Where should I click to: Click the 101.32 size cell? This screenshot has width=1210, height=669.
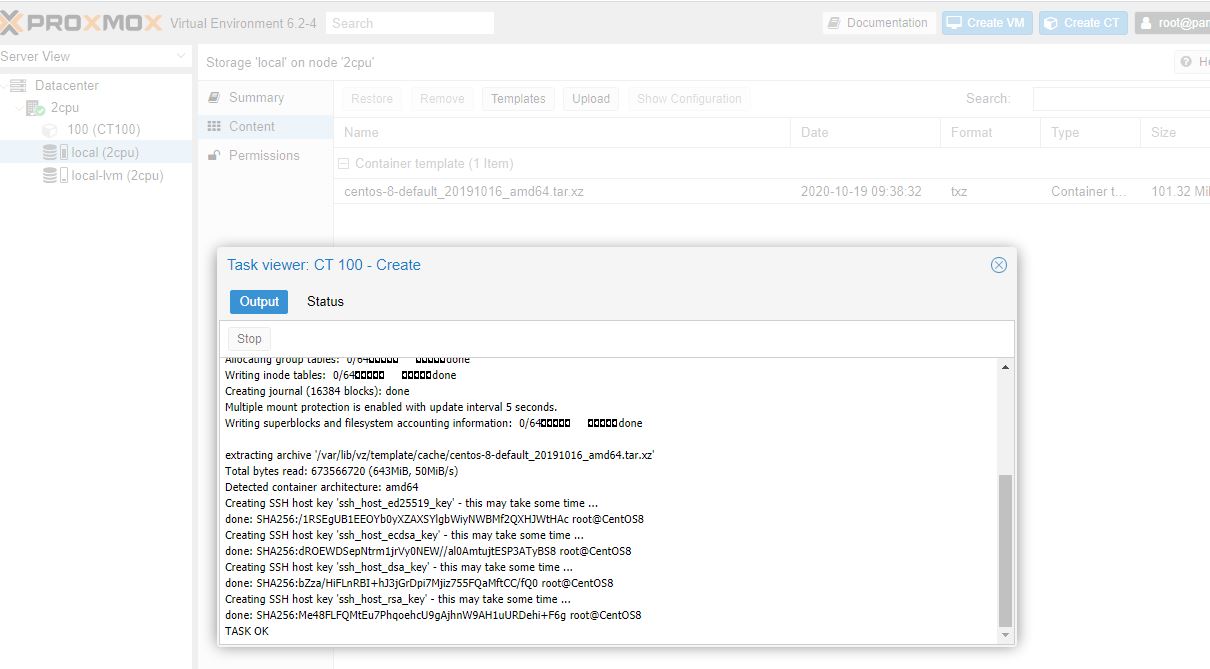[x=1180, y=191]
